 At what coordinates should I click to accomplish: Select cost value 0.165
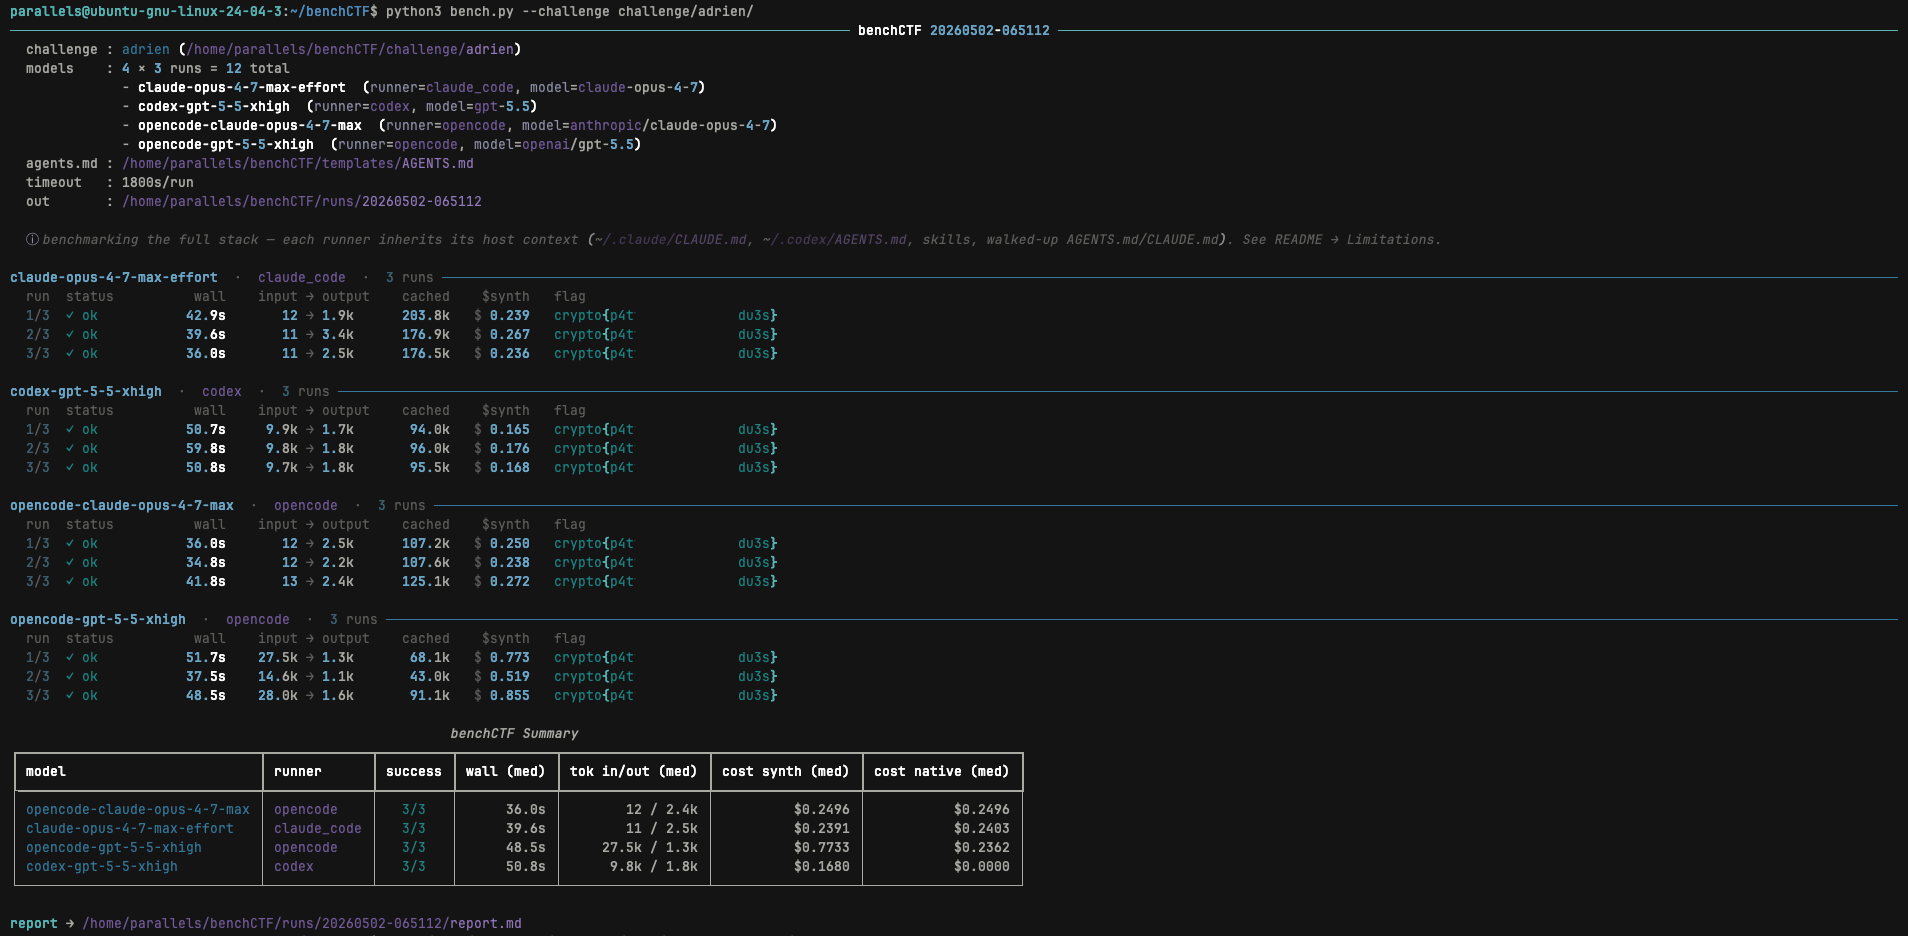click(x=510, y=429)
